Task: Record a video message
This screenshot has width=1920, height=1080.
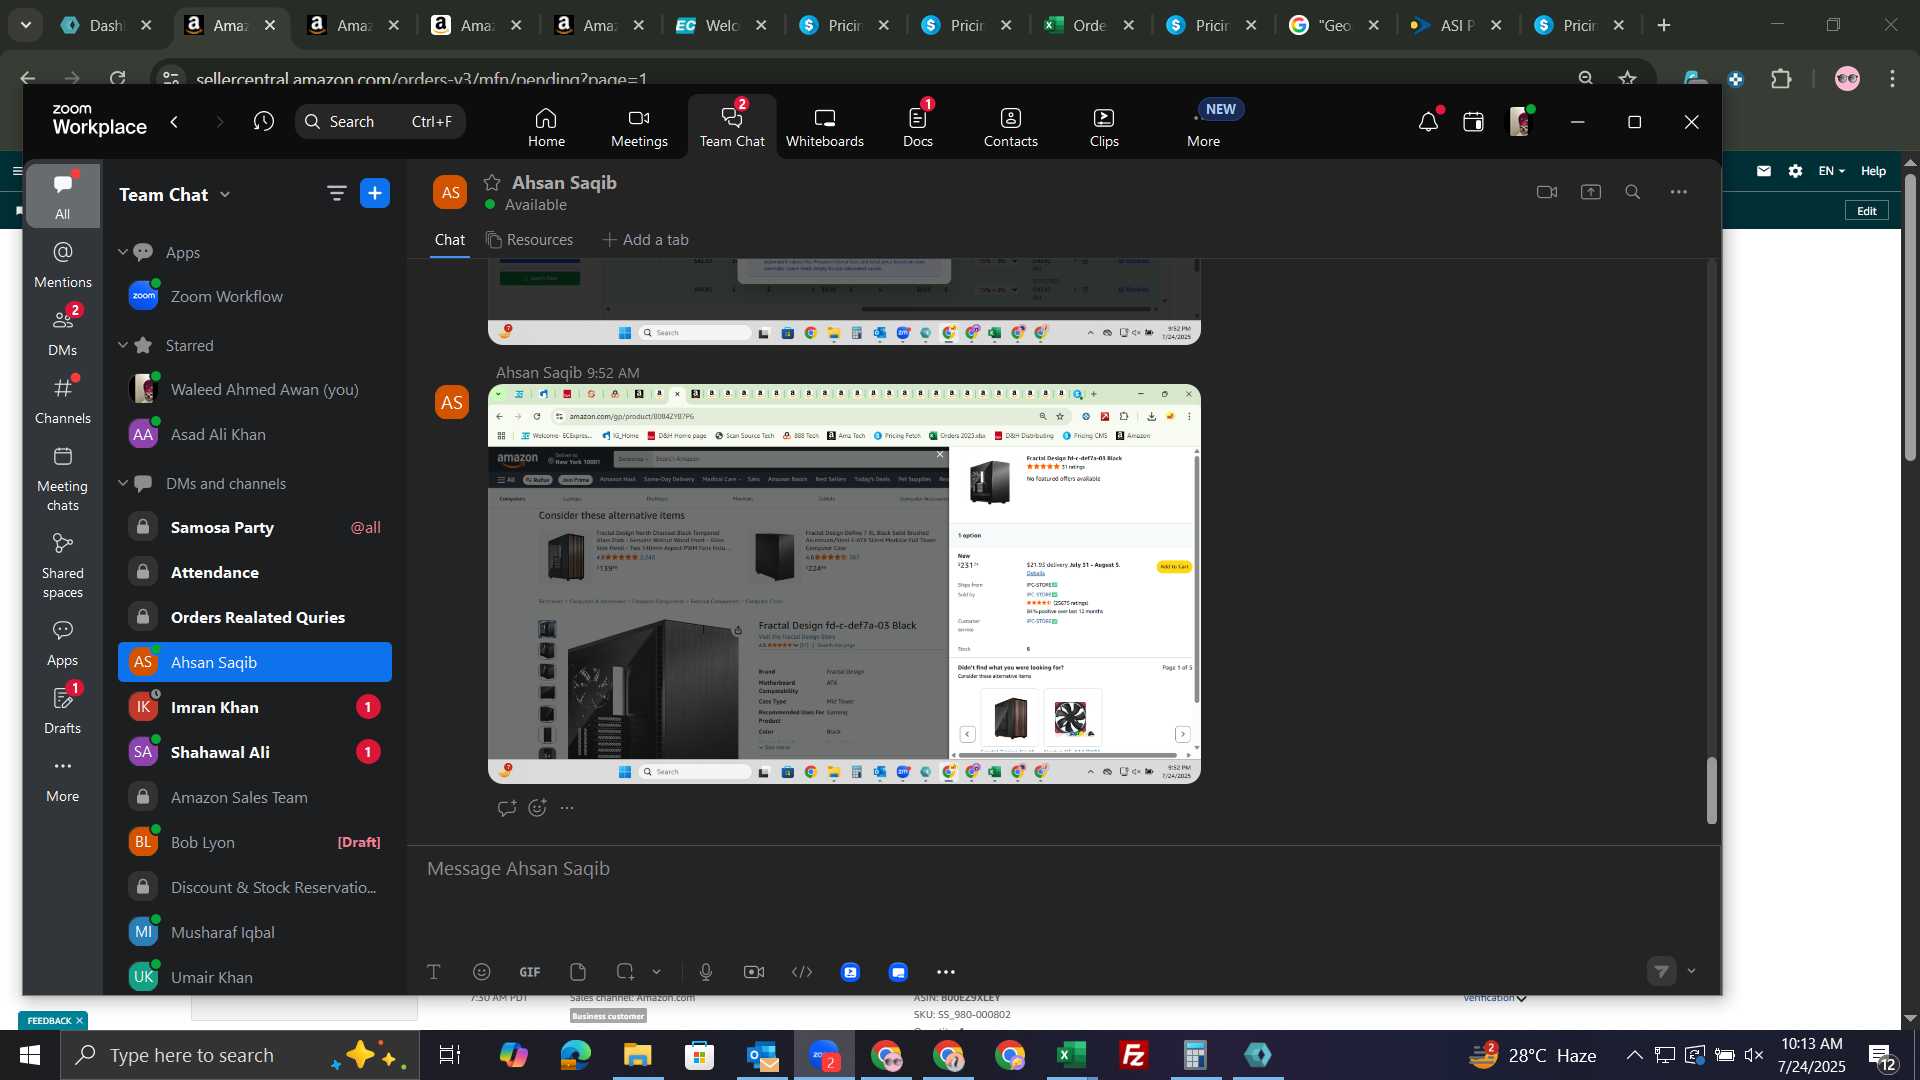Action: tap(754, 972)
